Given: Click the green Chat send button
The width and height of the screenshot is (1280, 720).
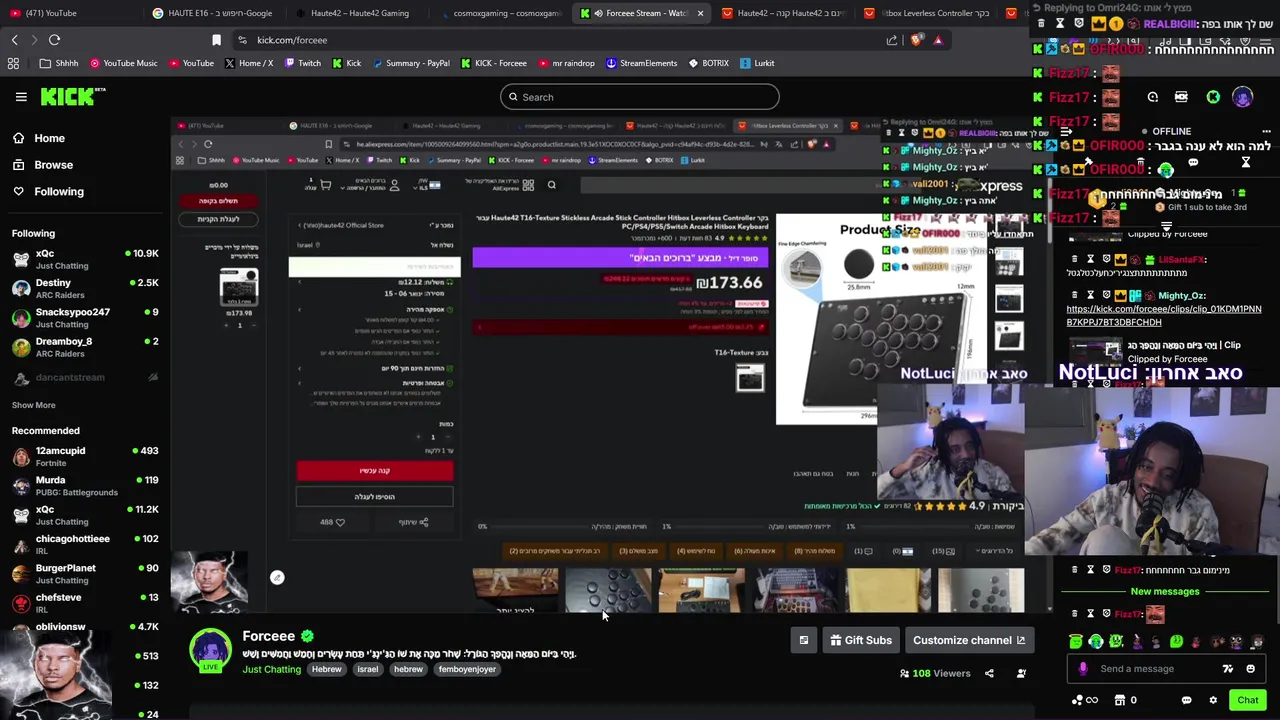Looking at the screenshot, I should (1247, 700).
